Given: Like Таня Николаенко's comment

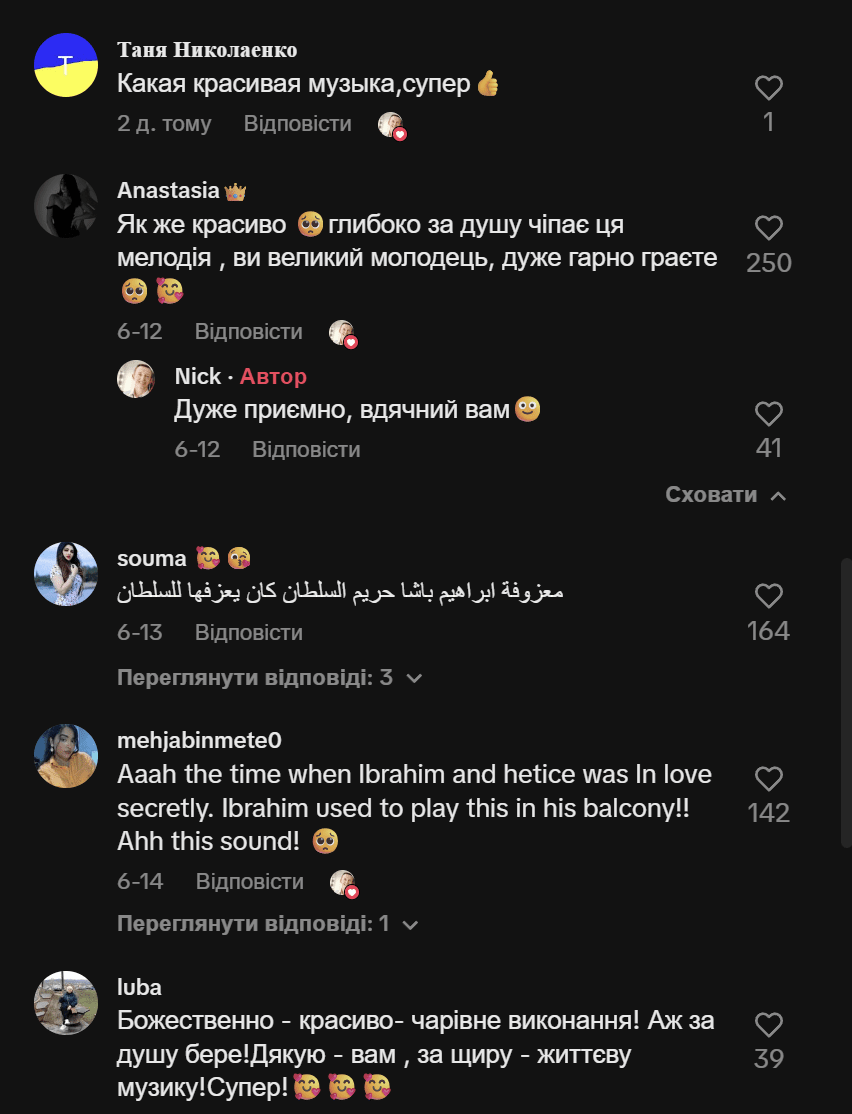Looking at the screenshot, I should click(768, 89).
